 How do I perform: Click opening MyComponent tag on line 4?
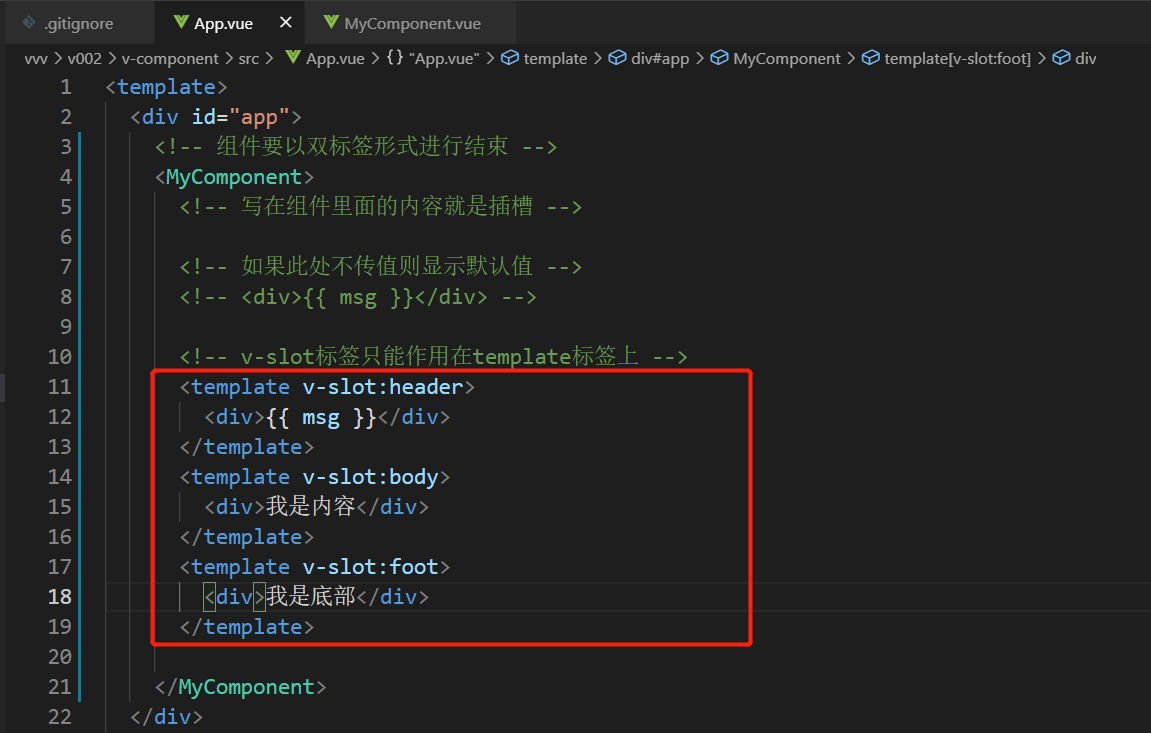click(234, 177)
